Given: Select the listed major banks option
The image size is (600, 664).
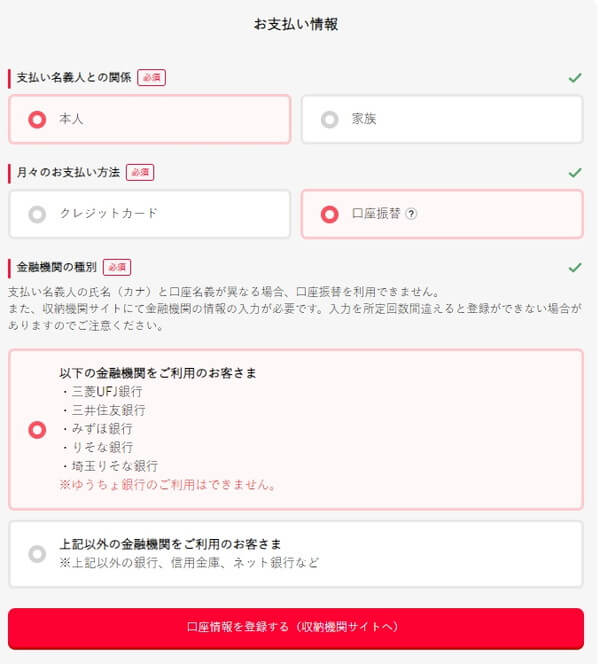Looking at the screenshot, I should click(x=296, y=429).
